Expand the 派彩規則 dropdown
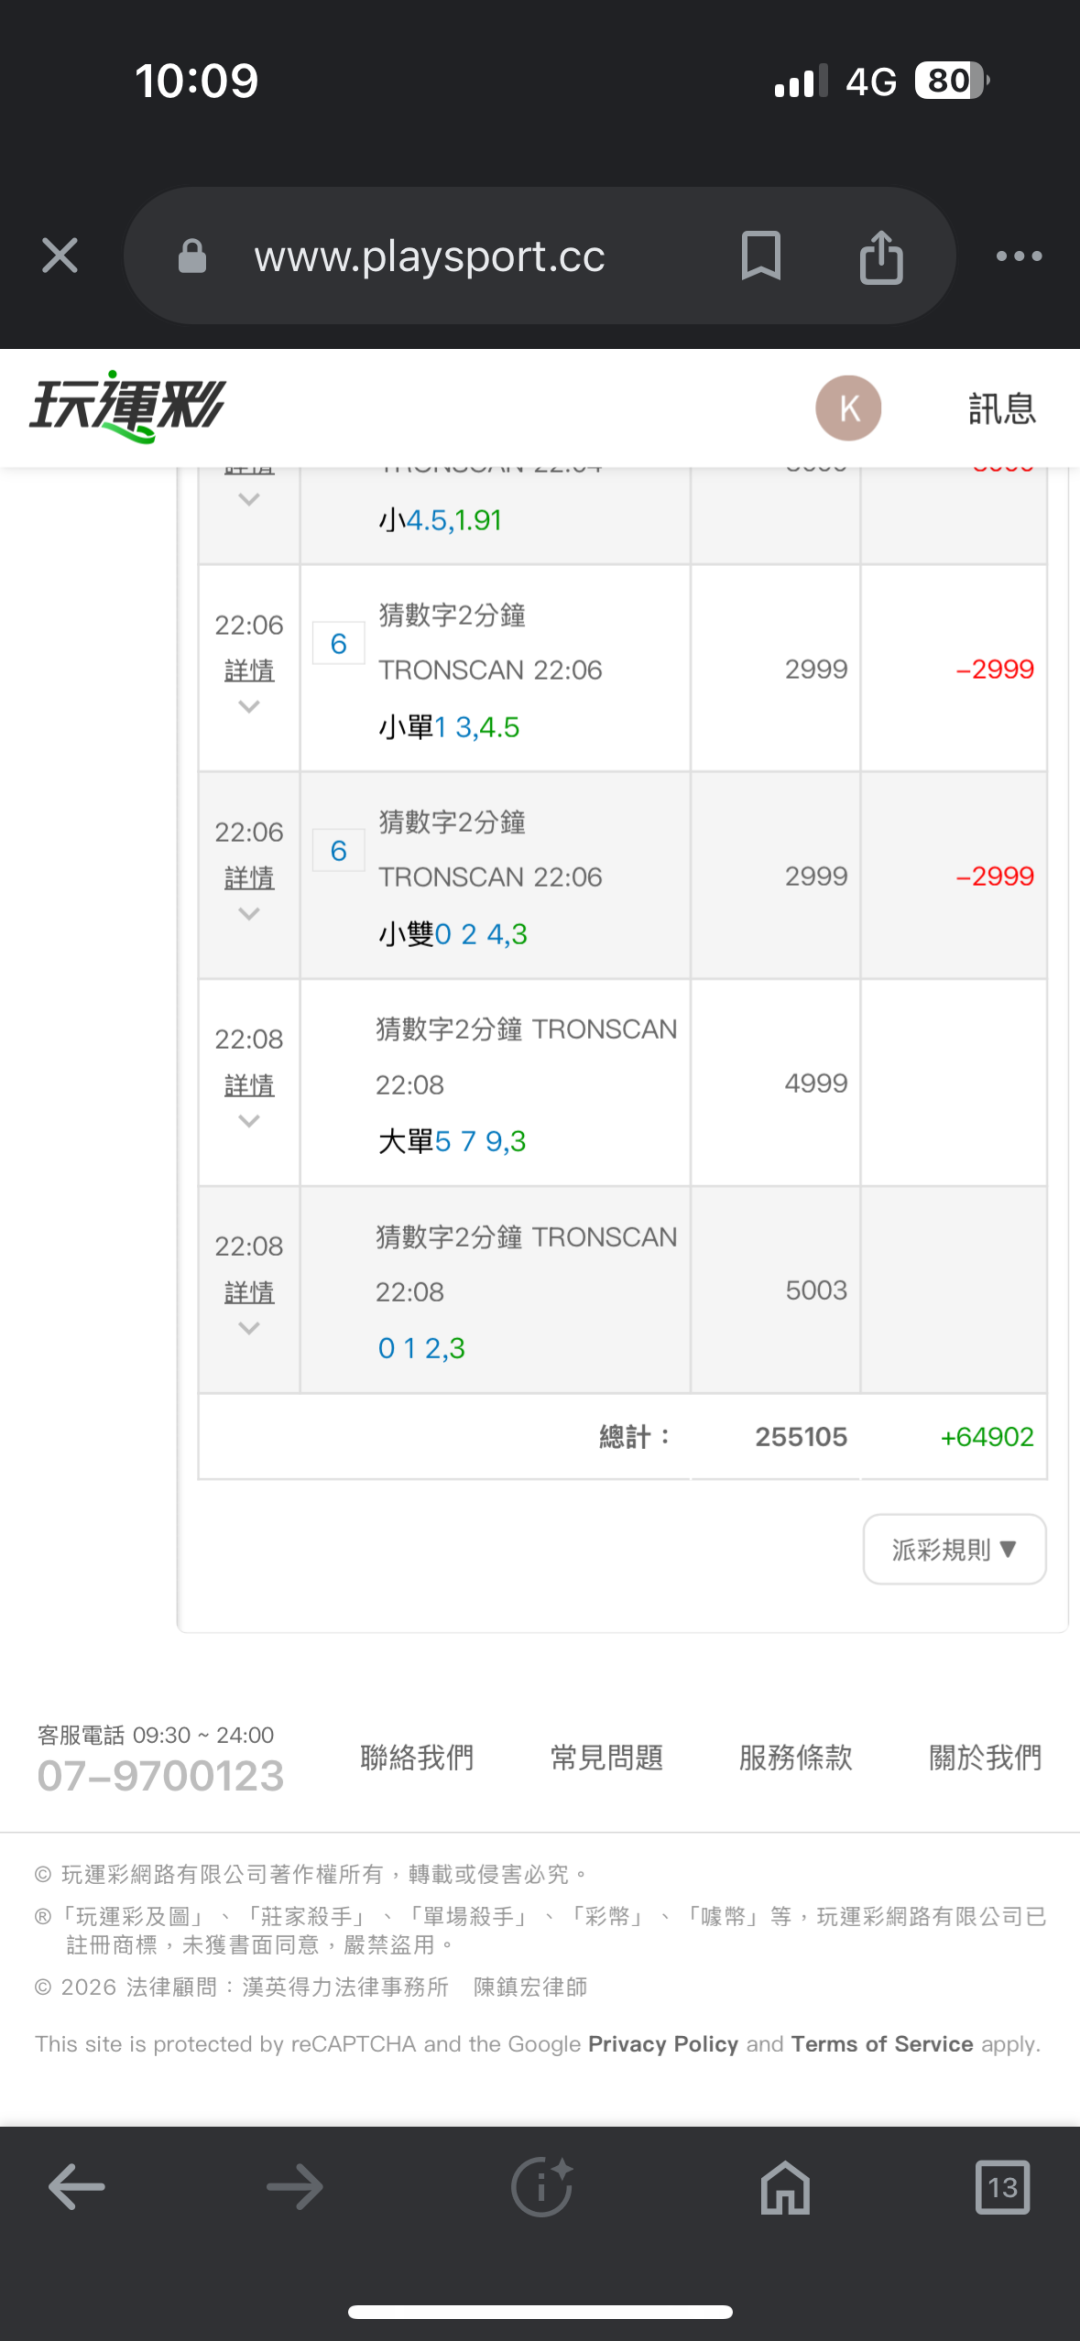This screenshot has width=1080, height=2341. pos(954,1549)
